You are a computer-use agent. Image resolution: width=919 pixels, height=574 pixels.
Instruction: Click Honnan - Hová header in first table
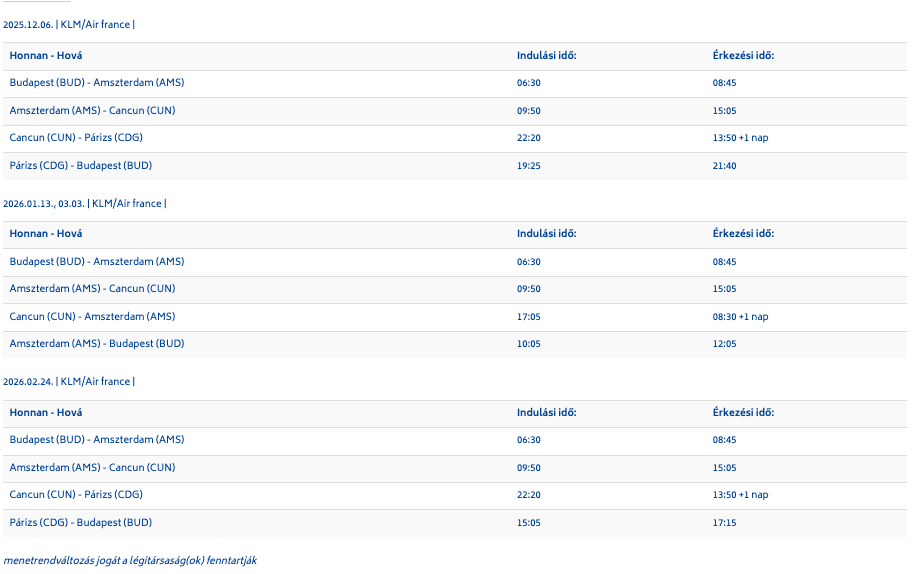(46, 56)
